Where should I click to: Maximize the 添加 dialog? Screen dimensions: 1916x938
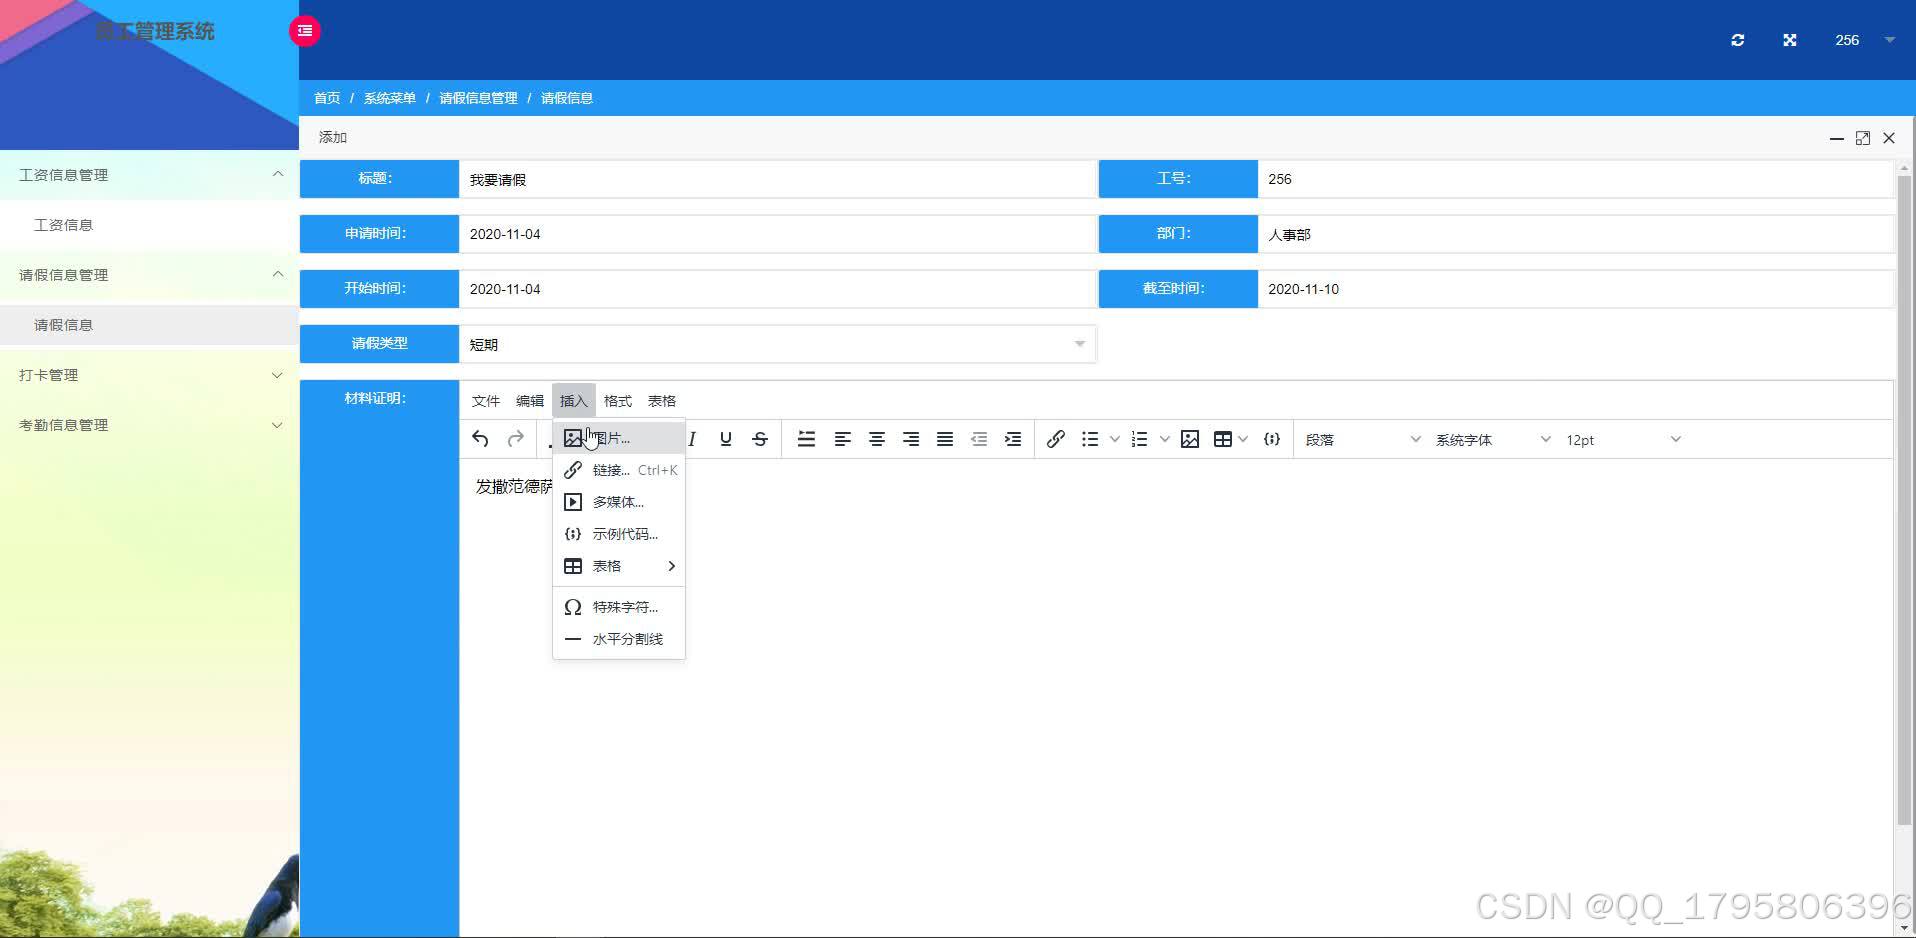1863,138
